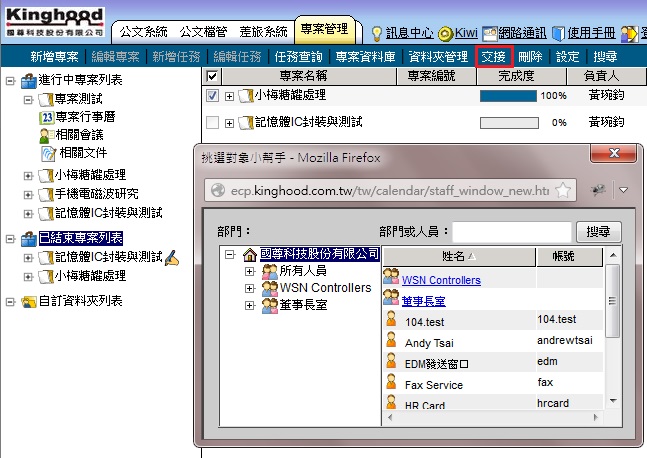Open the 專案行事曆 calendar icon

point(46,118)
